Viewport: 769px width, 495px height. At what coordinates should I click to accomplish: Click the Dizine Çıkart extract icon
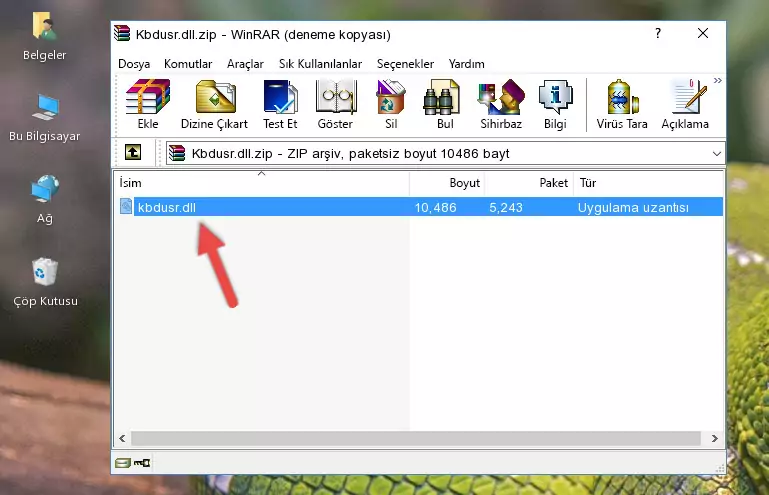[x=214, y=104]
